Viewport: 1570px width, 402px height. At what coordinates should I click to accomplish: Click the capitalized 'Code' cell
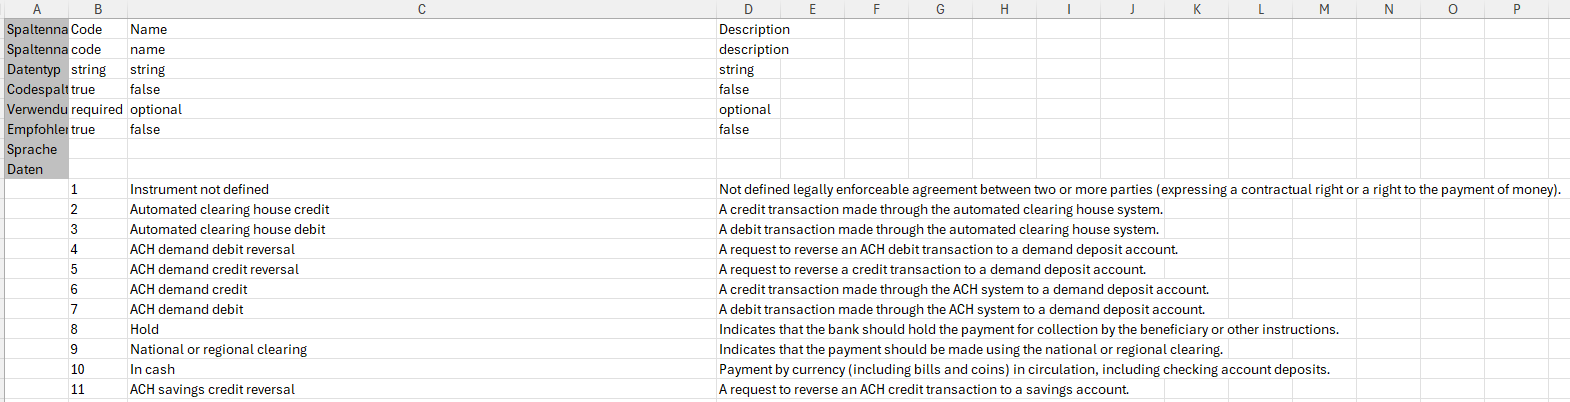click(x=98, y=29)
